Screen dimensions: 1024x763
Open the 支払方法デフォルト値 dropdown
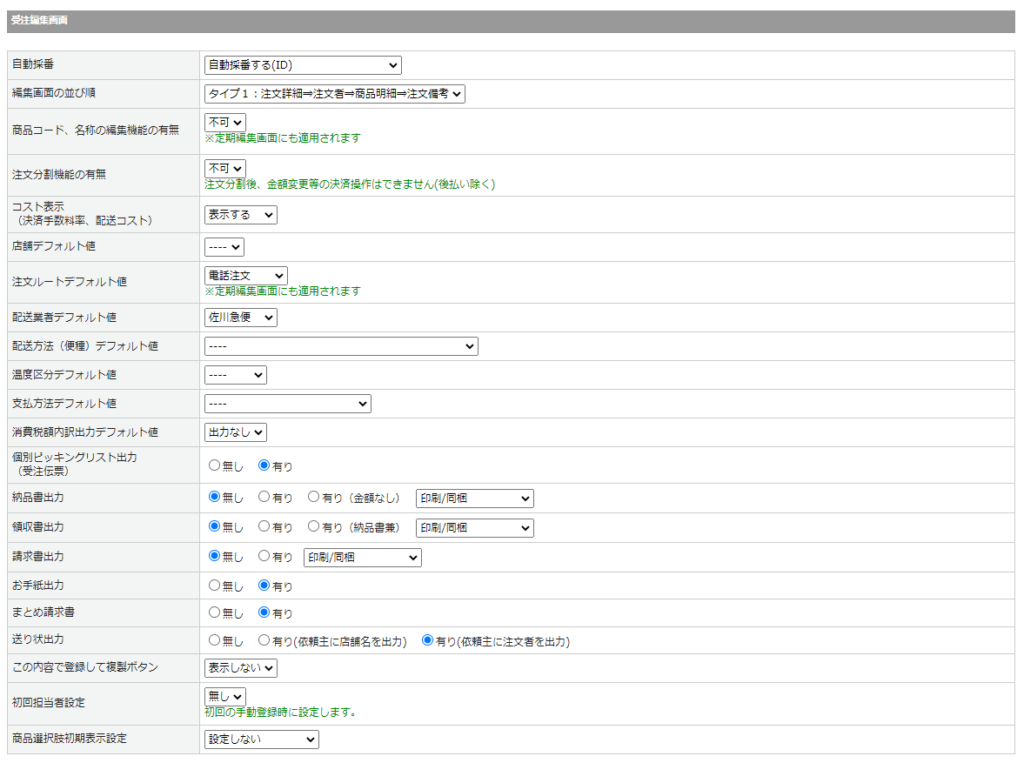coord(287,403)
